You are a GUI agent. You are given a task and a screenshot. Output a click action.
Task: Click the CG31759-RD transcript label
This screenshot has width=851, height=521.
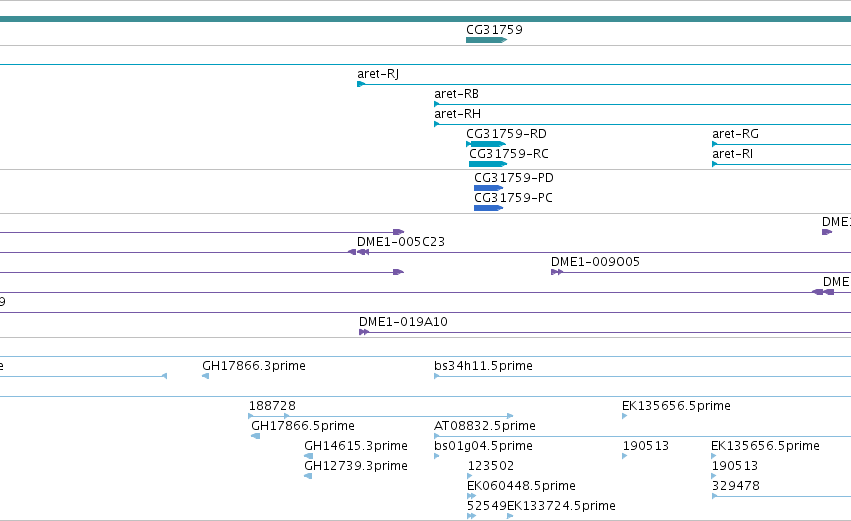(x=506, y=134)
